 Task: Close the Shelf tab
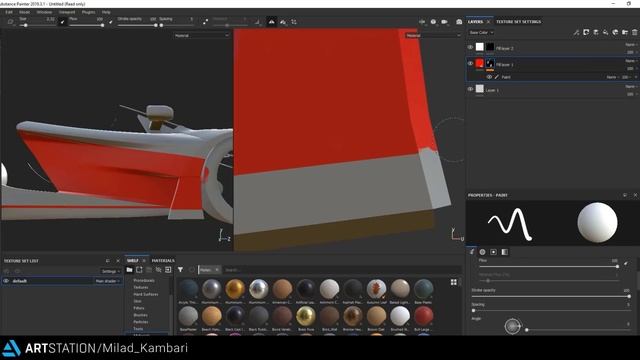pos(144,260)
